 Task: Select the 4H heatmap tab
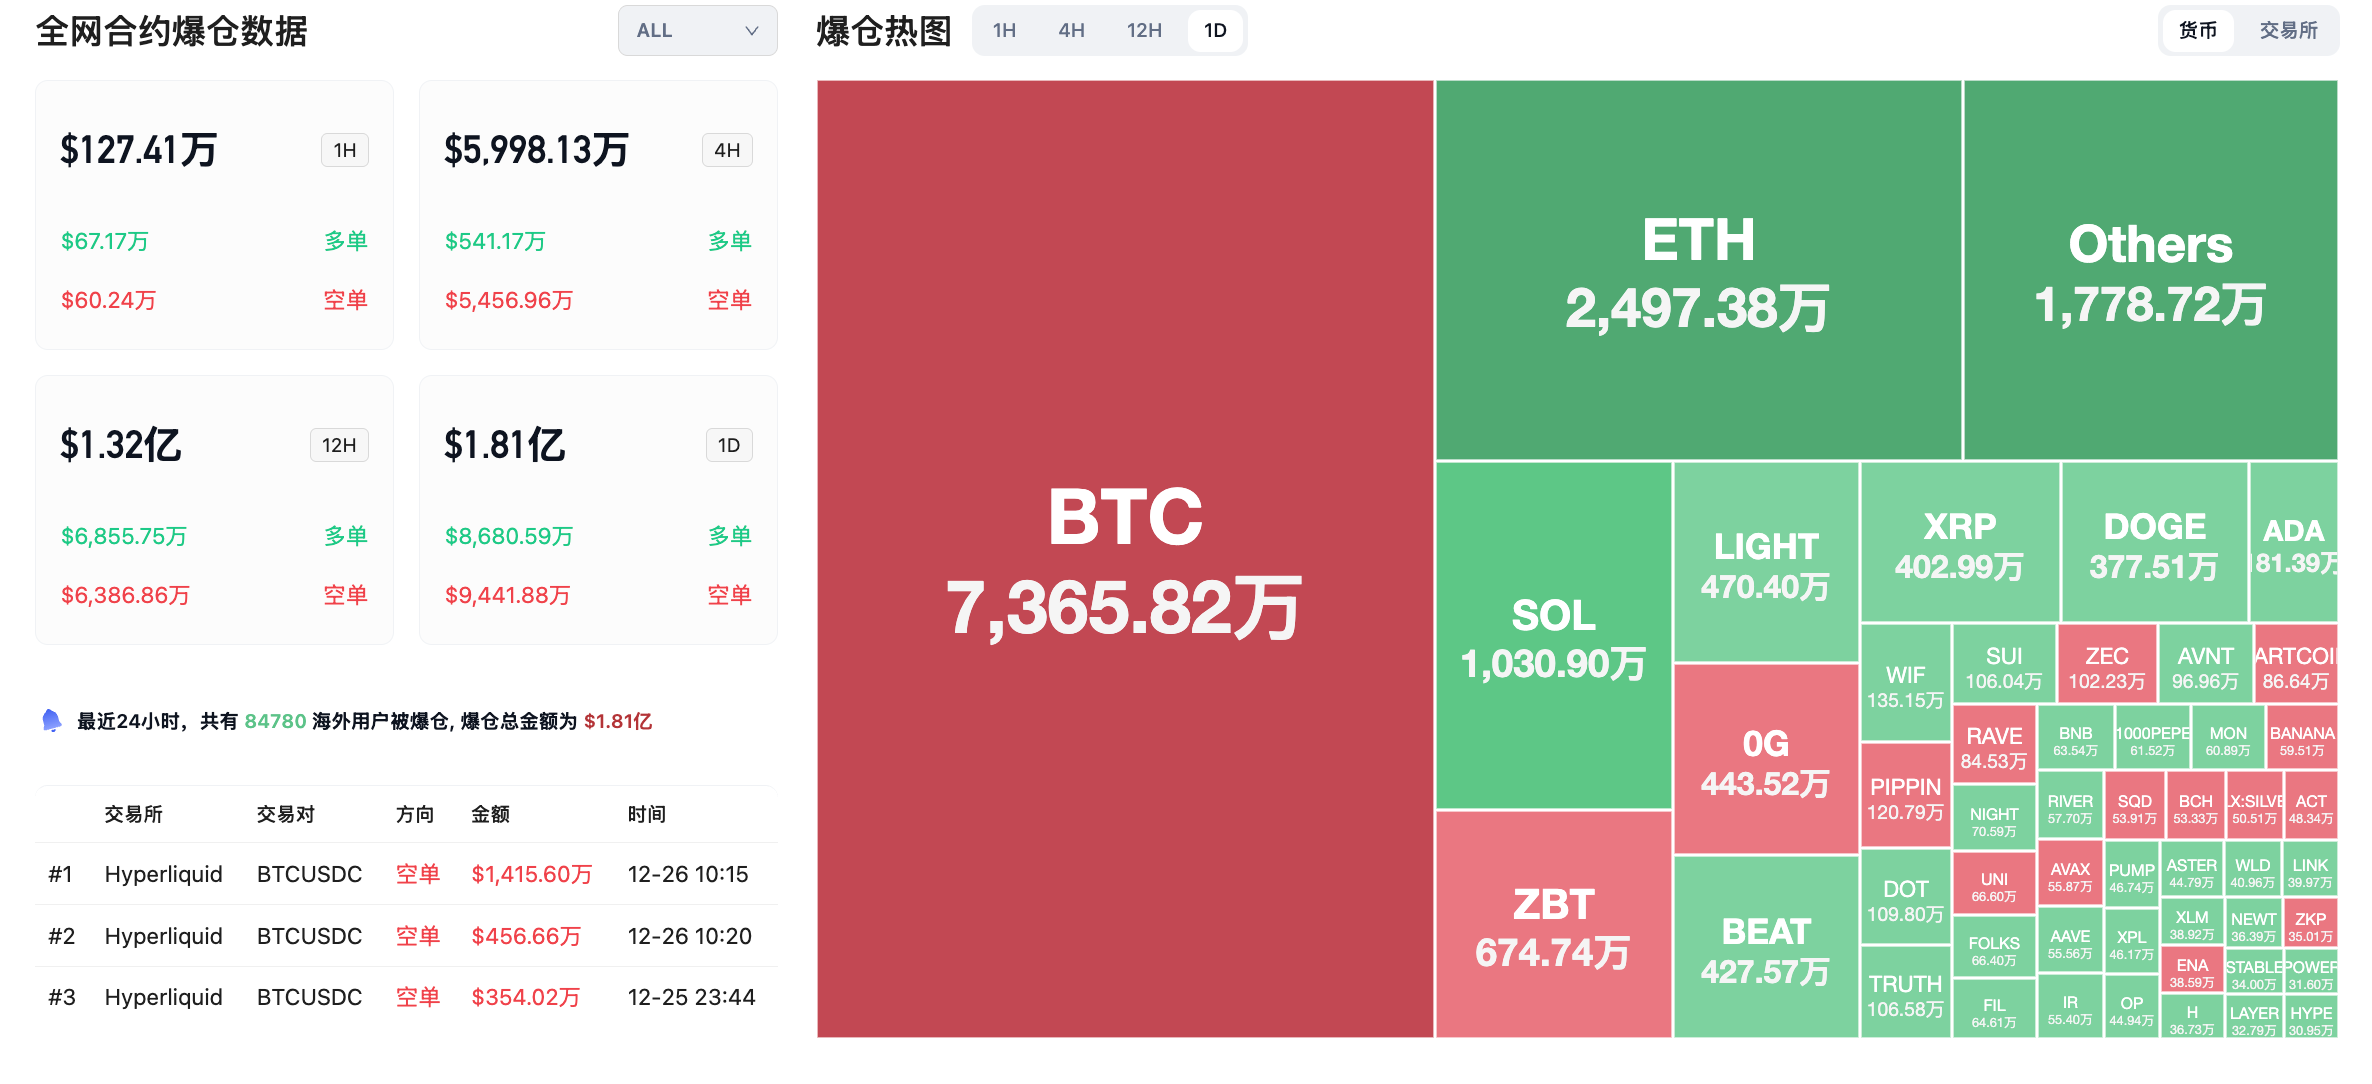(x=1071, y=31)
